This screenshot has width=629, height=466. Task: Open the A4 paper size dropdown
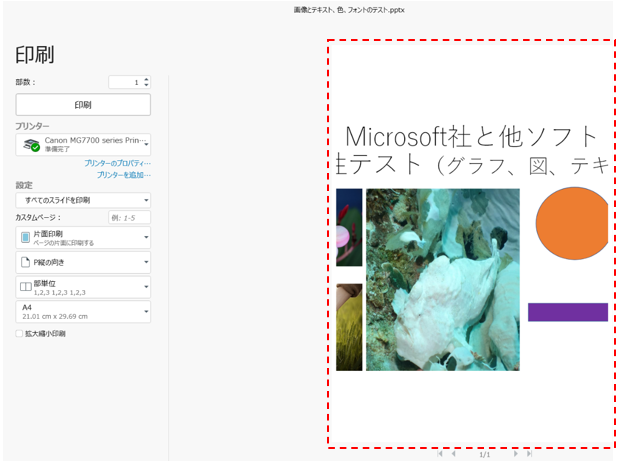point(83,311)
